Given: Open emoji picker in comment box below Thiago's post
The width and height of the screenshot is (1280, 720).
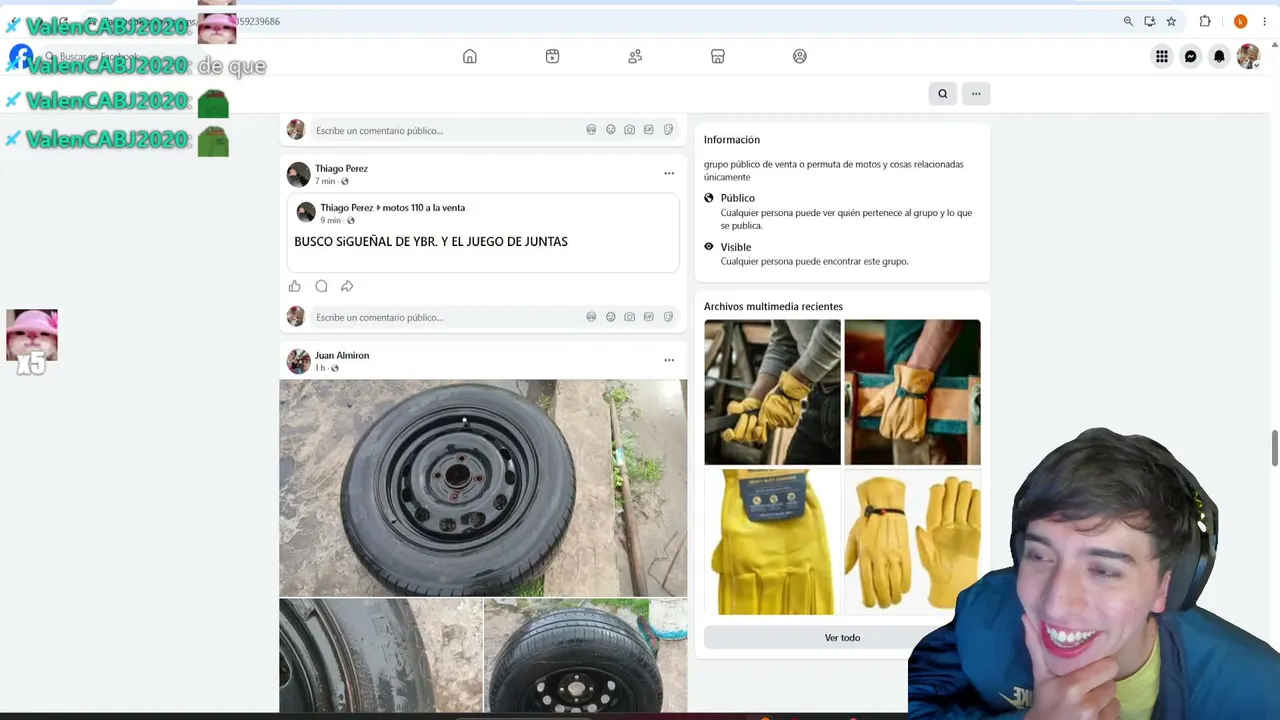Looking at the screenshot, I should coord(610,317).
